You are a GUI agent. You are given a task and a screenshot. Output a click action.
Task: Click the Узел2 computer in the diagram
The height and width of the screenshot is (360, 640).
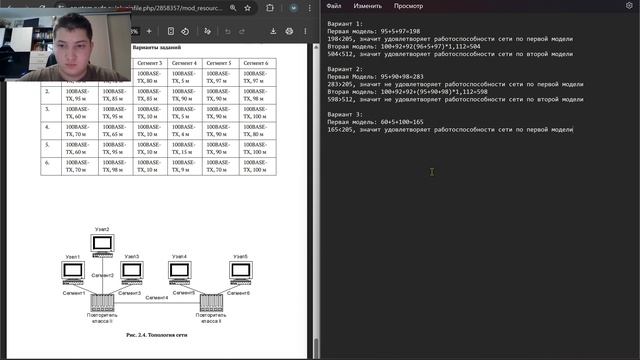click(102, 245)
